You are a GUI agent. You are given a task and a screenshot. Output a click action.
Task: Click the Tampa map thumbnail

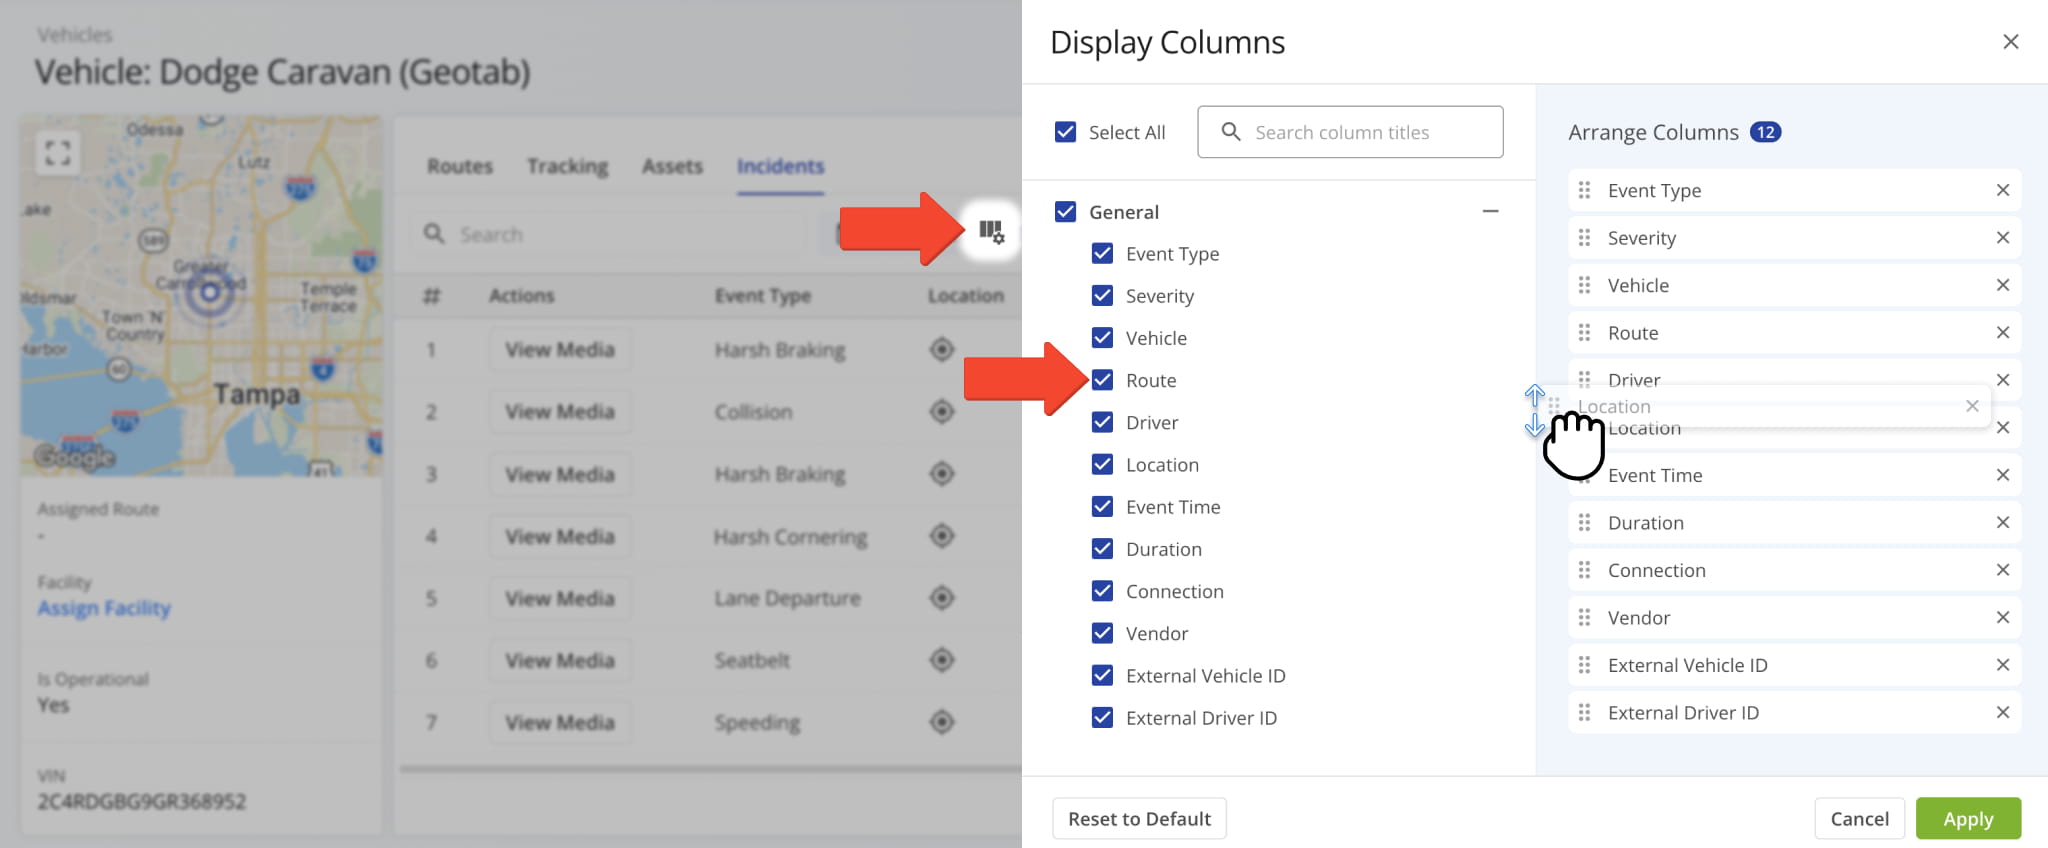tap(201, 296)
